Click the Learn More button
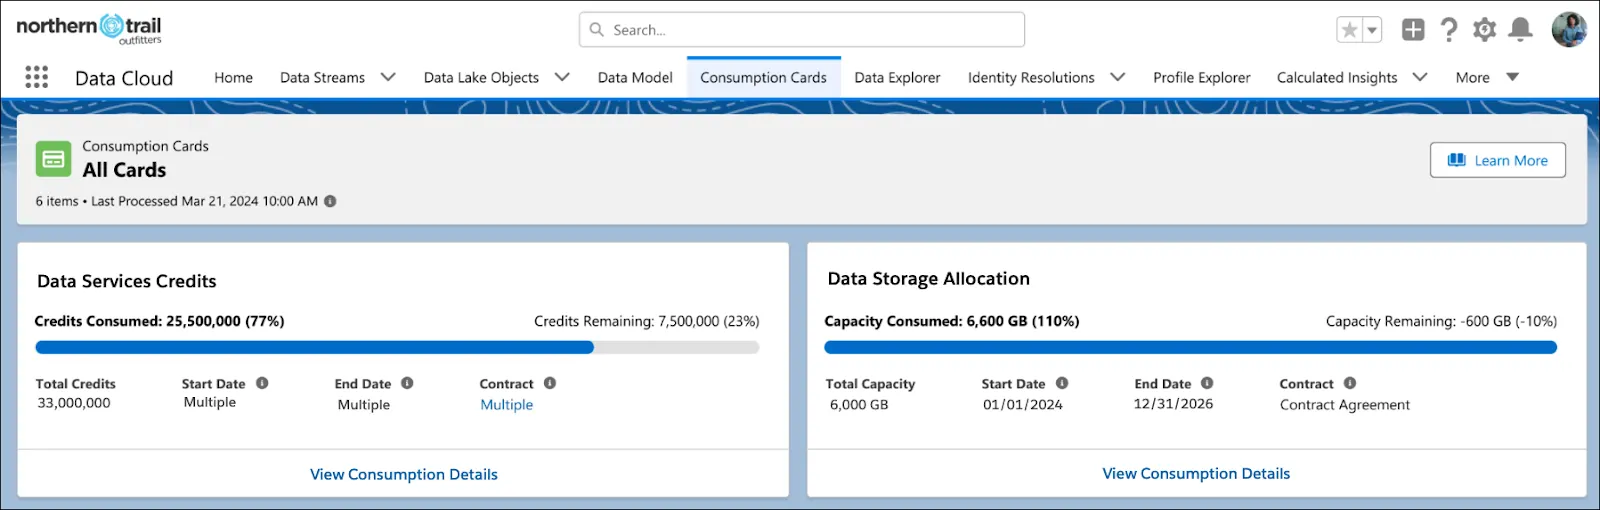Screen dimensions: 1600x510 (x=1498, y=160)
